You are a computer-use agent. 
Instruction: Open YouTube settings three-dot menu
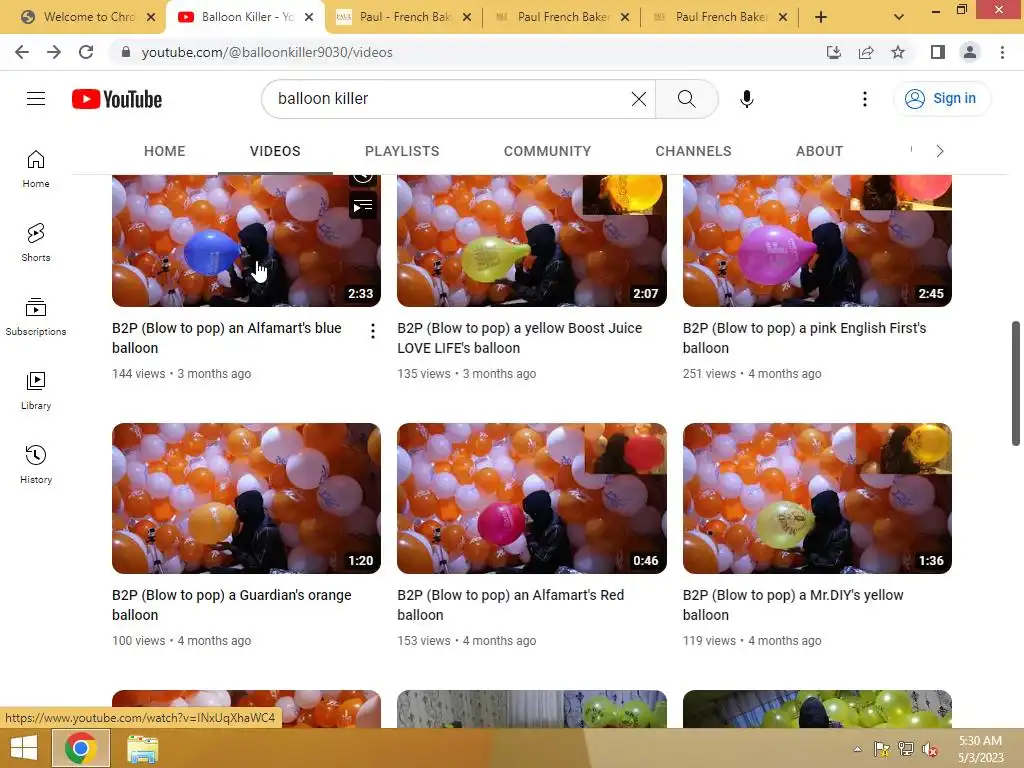[865, 99]
